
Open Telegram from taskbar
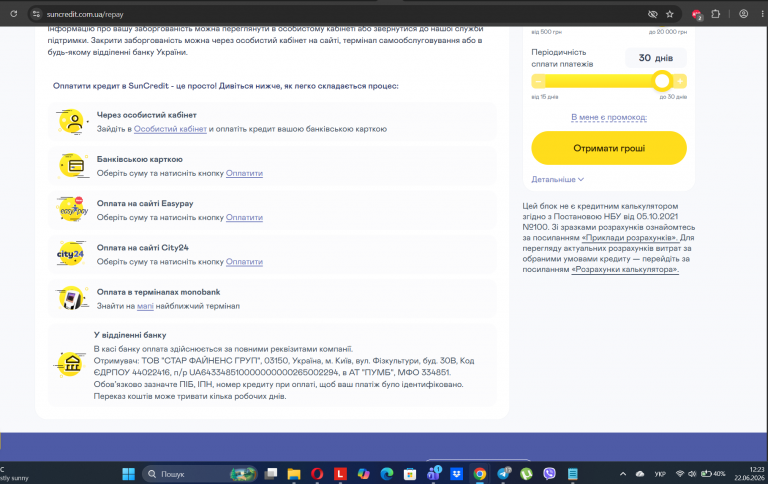tap(504, 473)
